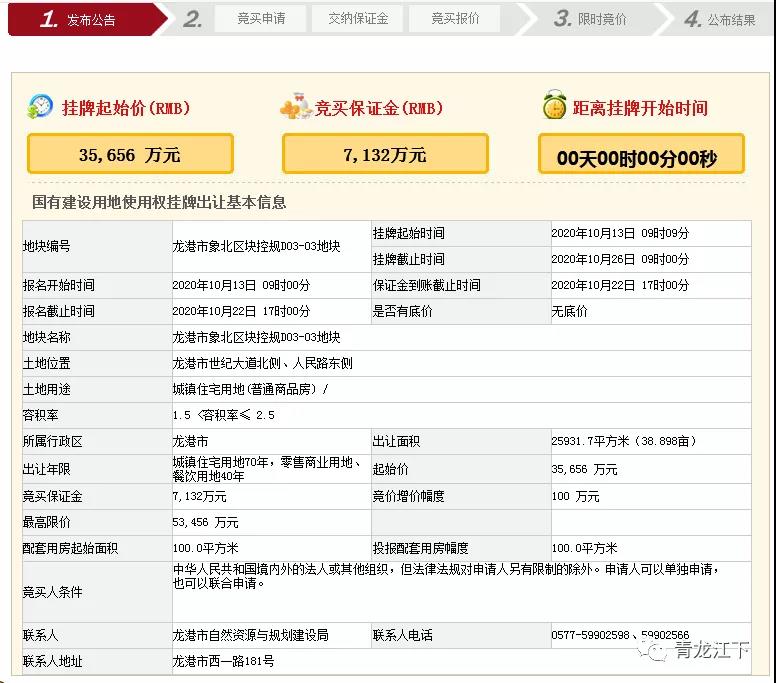Click the 最高限价 value 53,456 万元

[205, 522]
